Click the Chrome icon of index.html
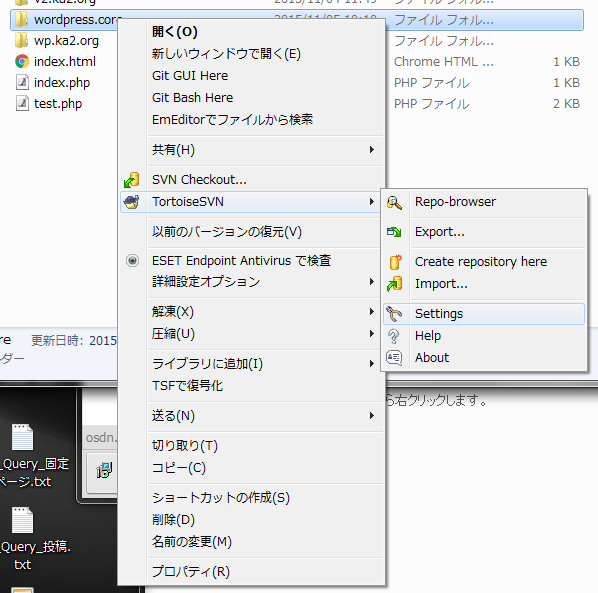This screenshot has height=593, width=598. point(22,61)
